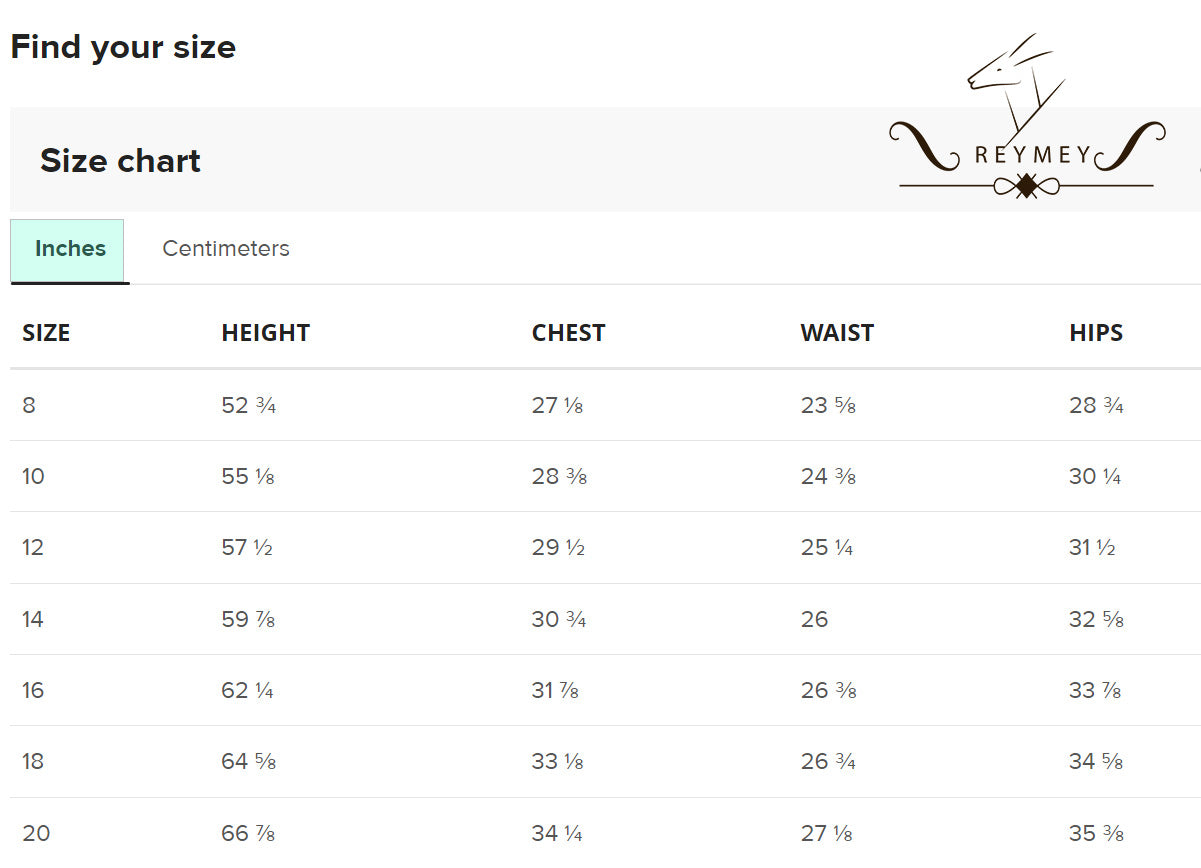Select size 14 row label

tap(33, 619)
